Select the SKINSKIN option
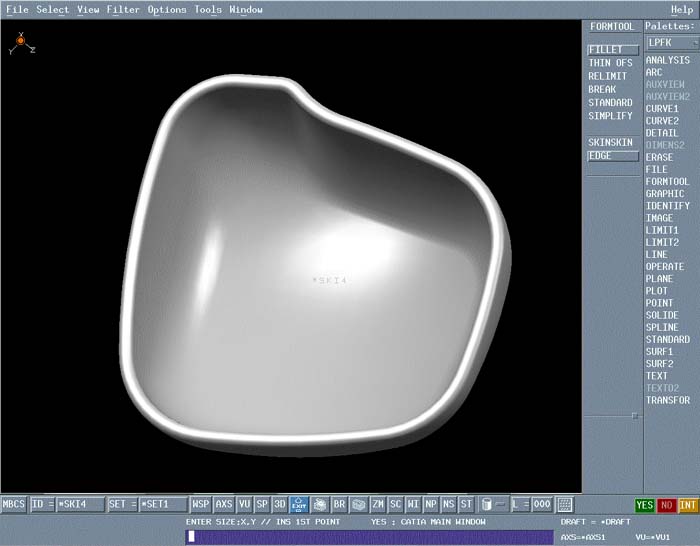 pos(612,142)
